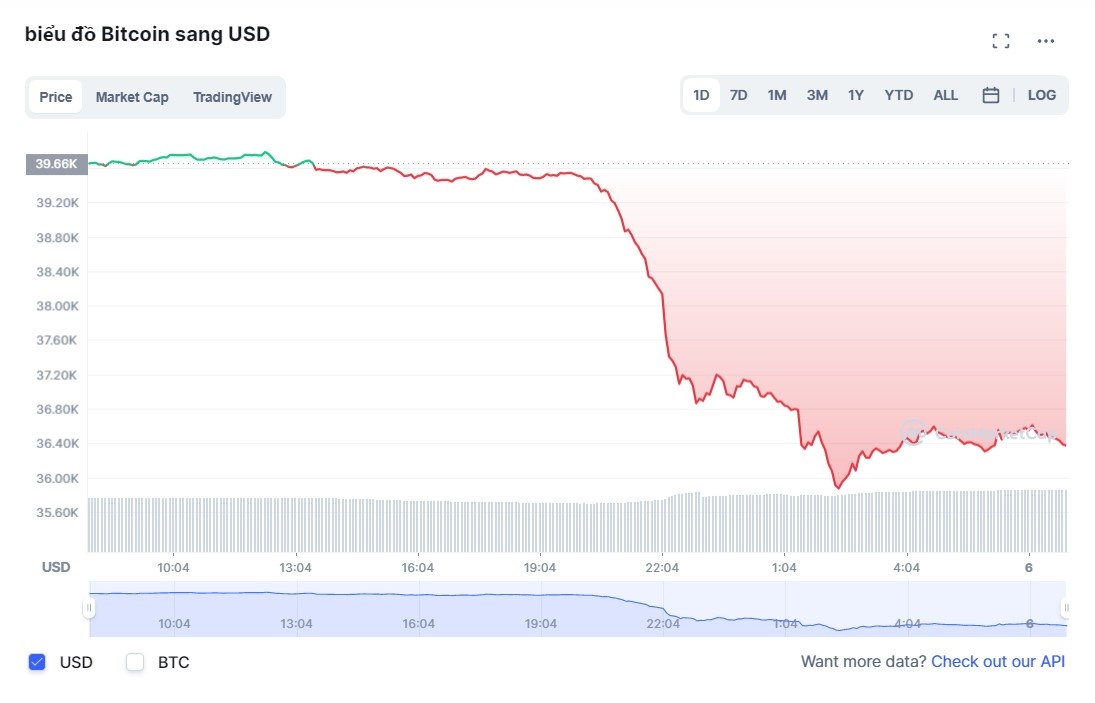Select the 7D time range
The image size is (1095, 703).
point(738,94)
